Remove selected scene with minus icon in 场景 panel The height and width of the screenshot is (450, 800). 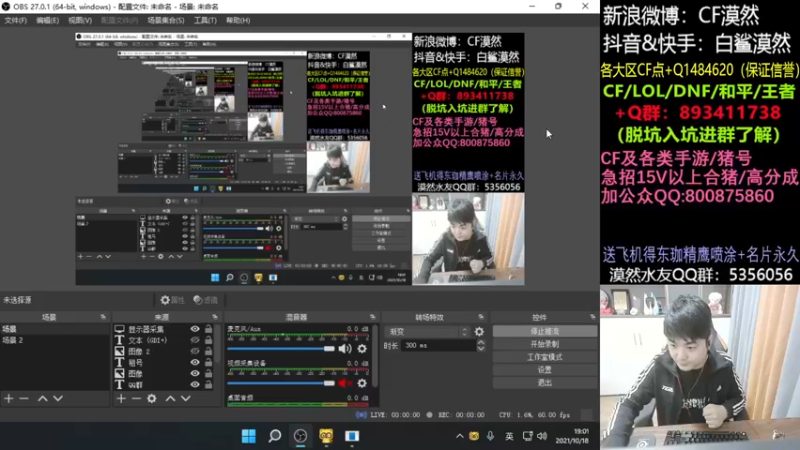[24, 398]
